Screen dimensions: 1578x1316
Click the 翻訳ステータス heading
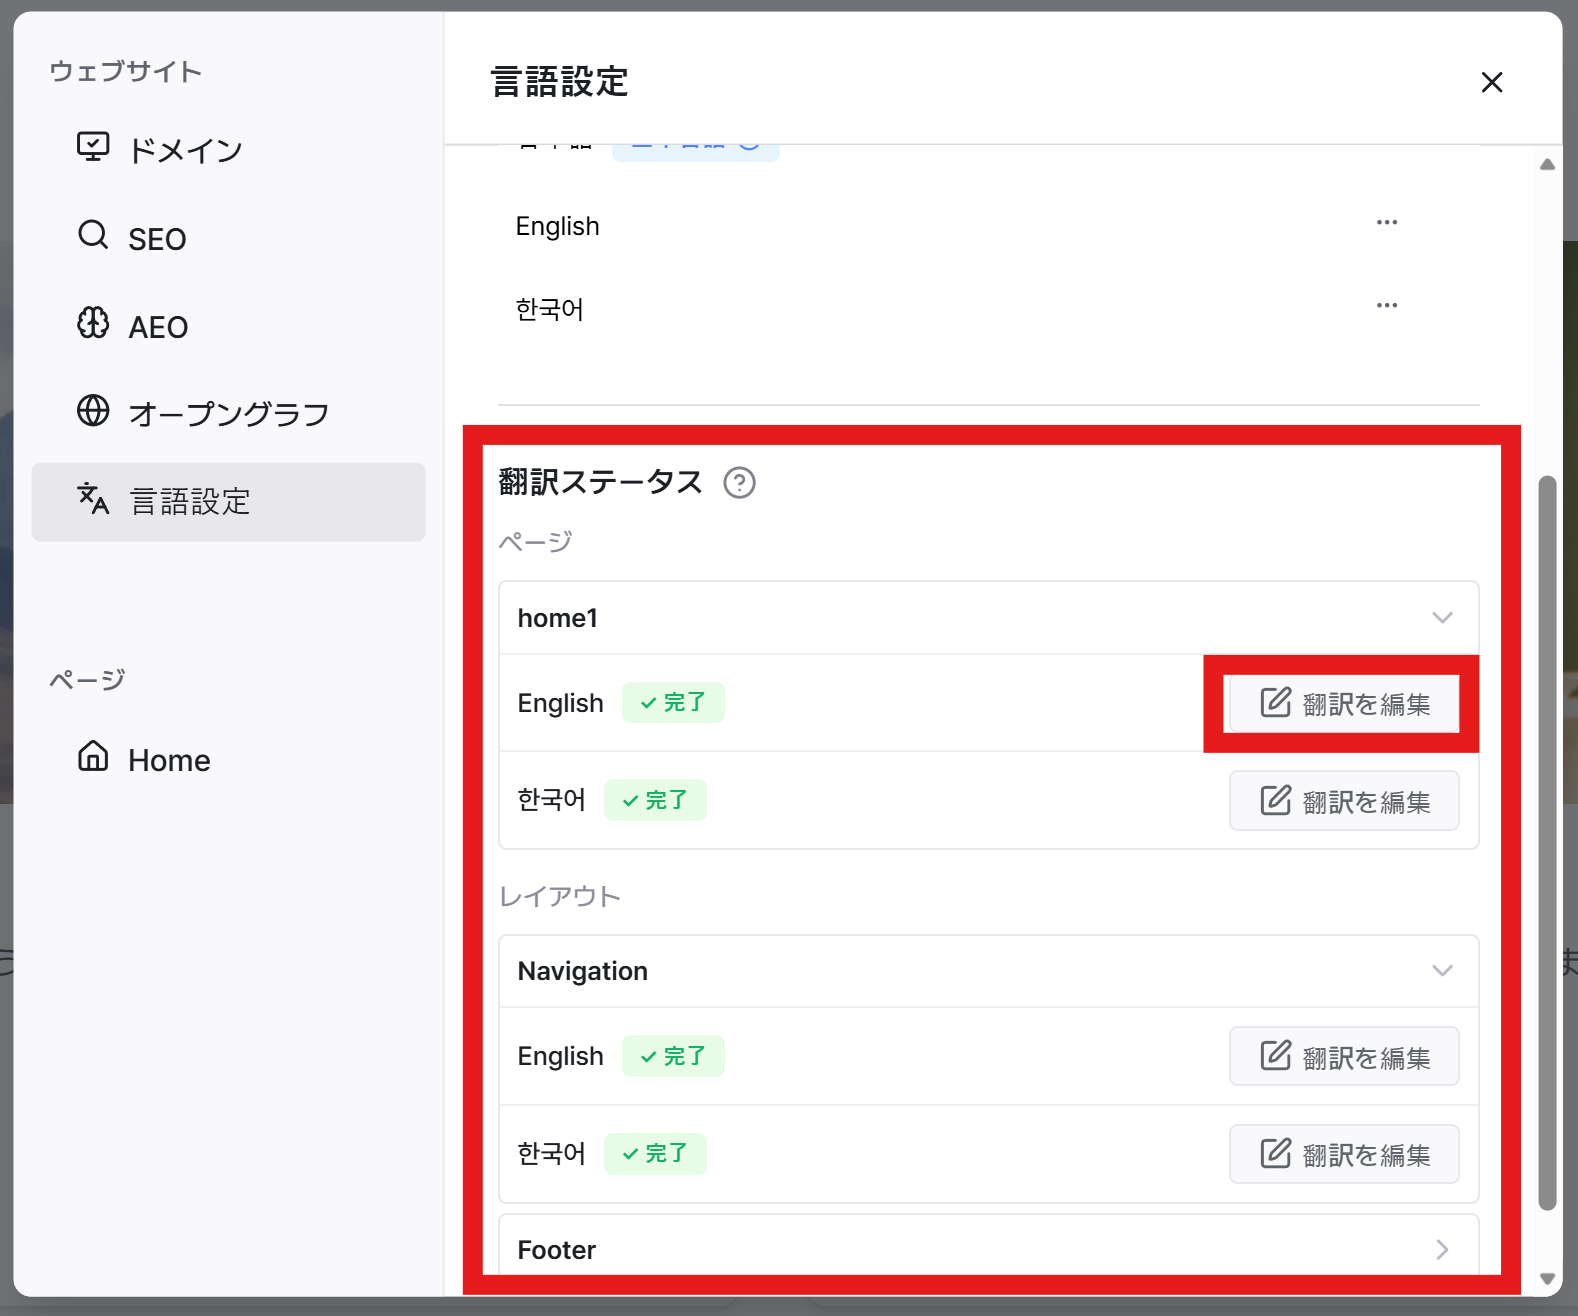tap(601, 482)
